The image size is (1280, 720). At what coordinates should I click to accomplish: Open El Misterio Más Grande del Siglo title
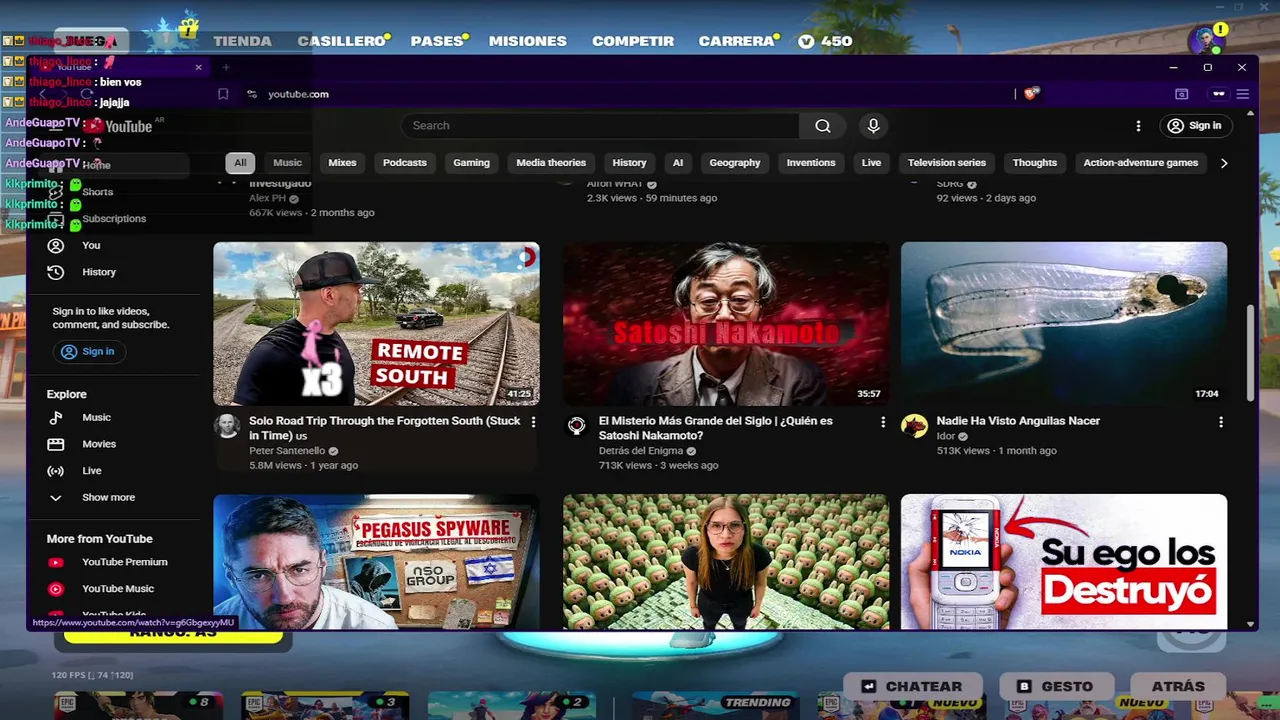[715, 428]
